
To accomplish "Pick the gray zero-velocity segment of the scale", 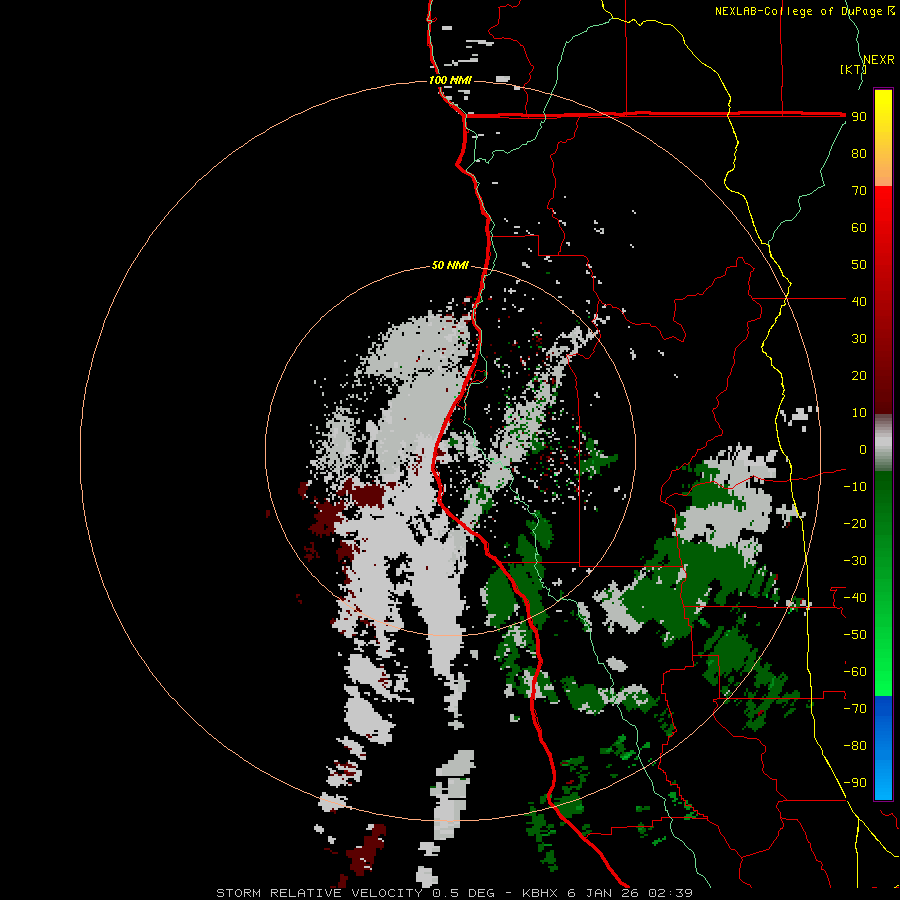I will tap(883, 443).
